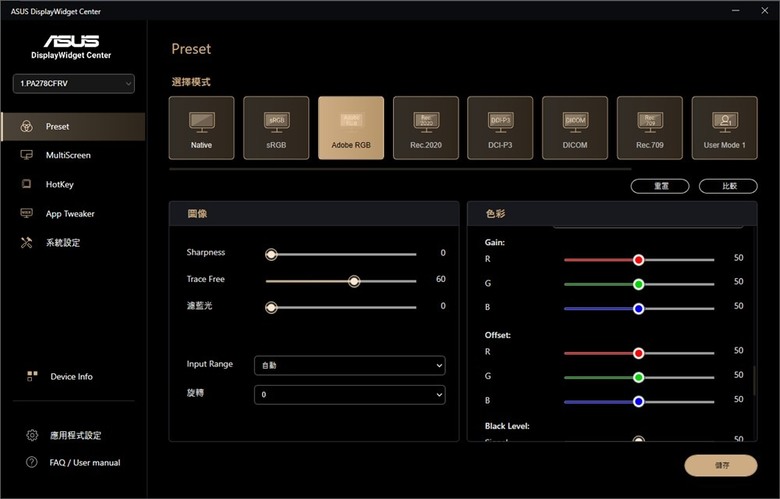Click the MultiScreen monitor icon
This screenshot has width=780, height=499.
point(26,155)
